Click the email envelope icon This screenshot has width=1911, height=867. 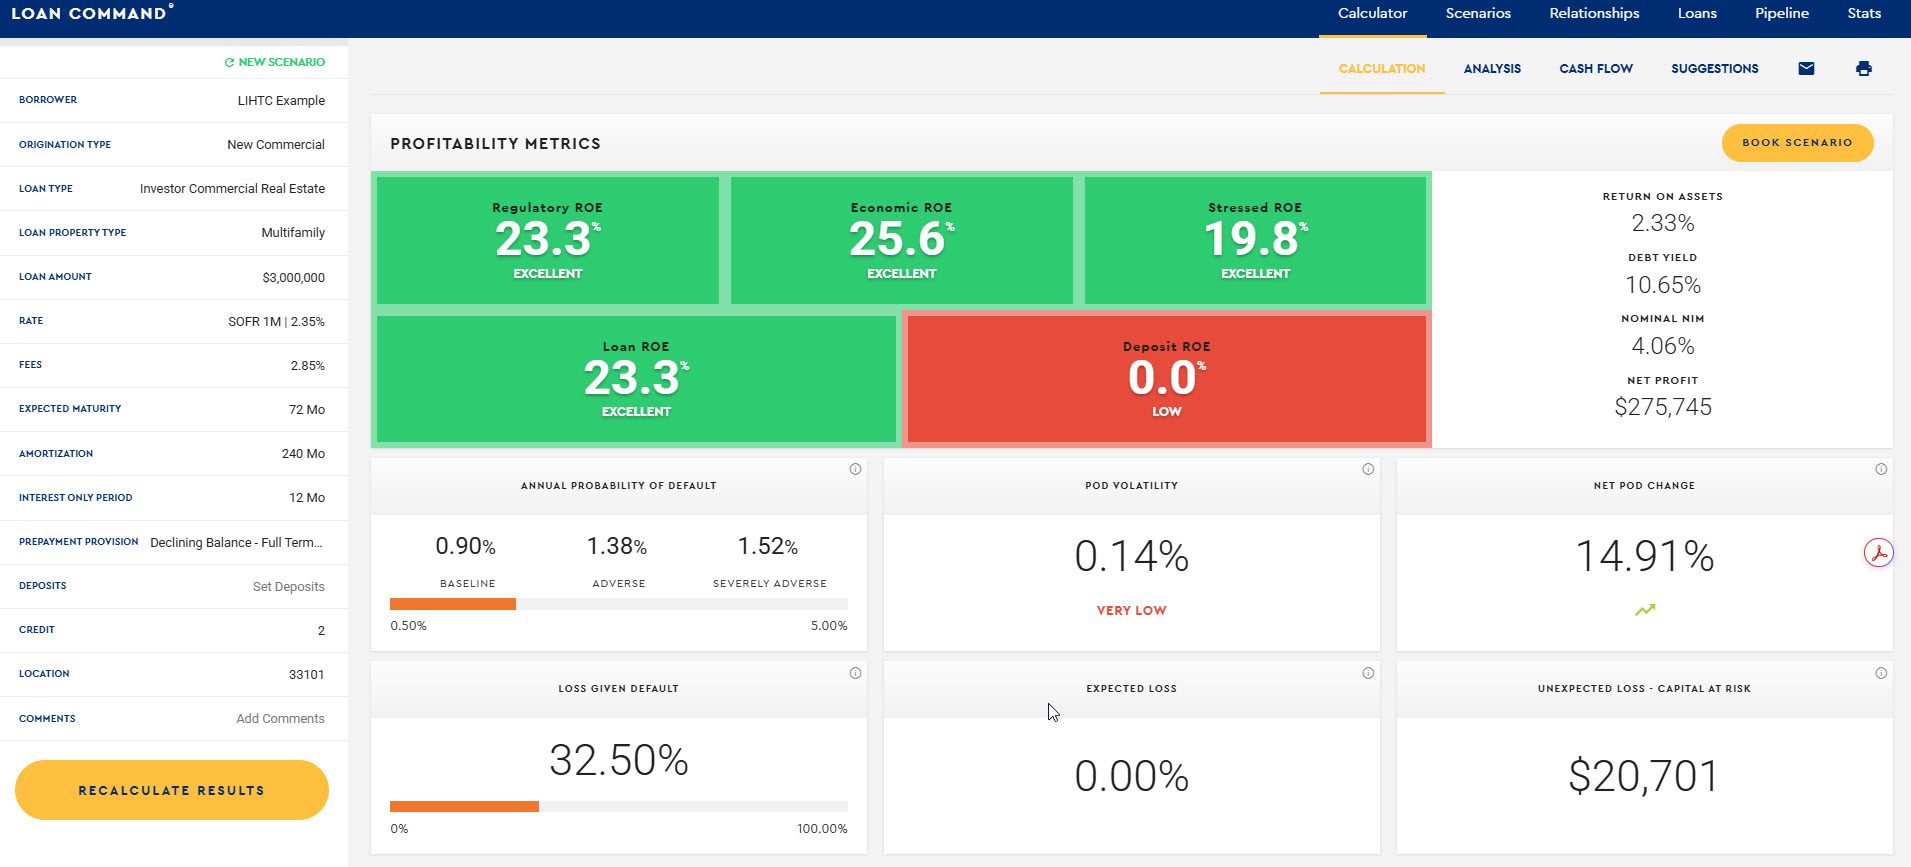(x=1806, y=68)
